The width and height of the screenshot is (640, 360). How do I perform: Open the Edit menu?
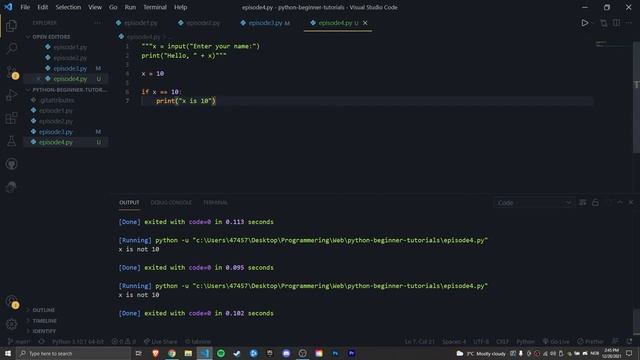pyautogui.click(x=42, y=7)
